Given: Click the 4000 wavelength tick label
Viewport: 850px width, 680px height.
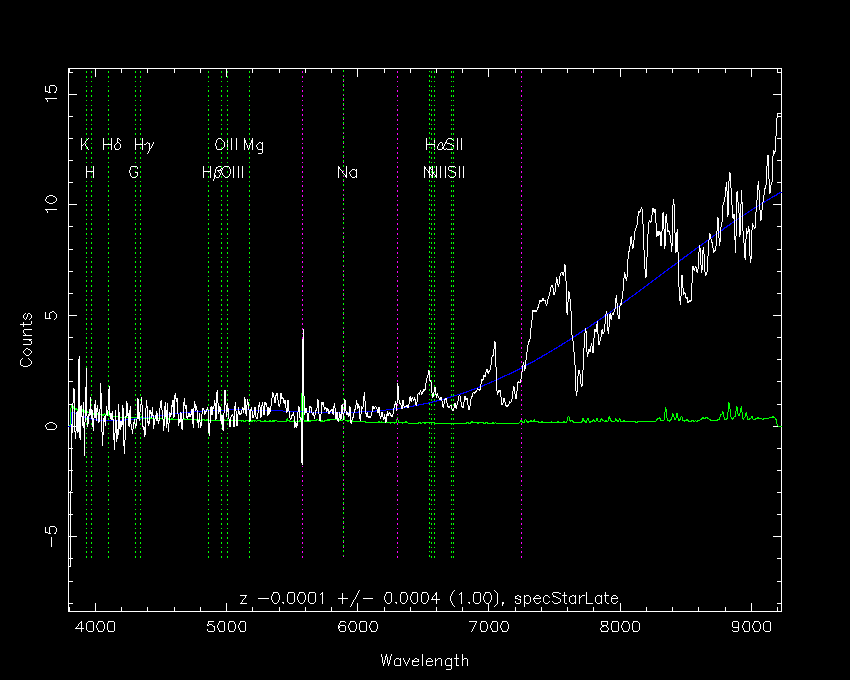Looking at the screenshot, I should click(x=95, y=627).
